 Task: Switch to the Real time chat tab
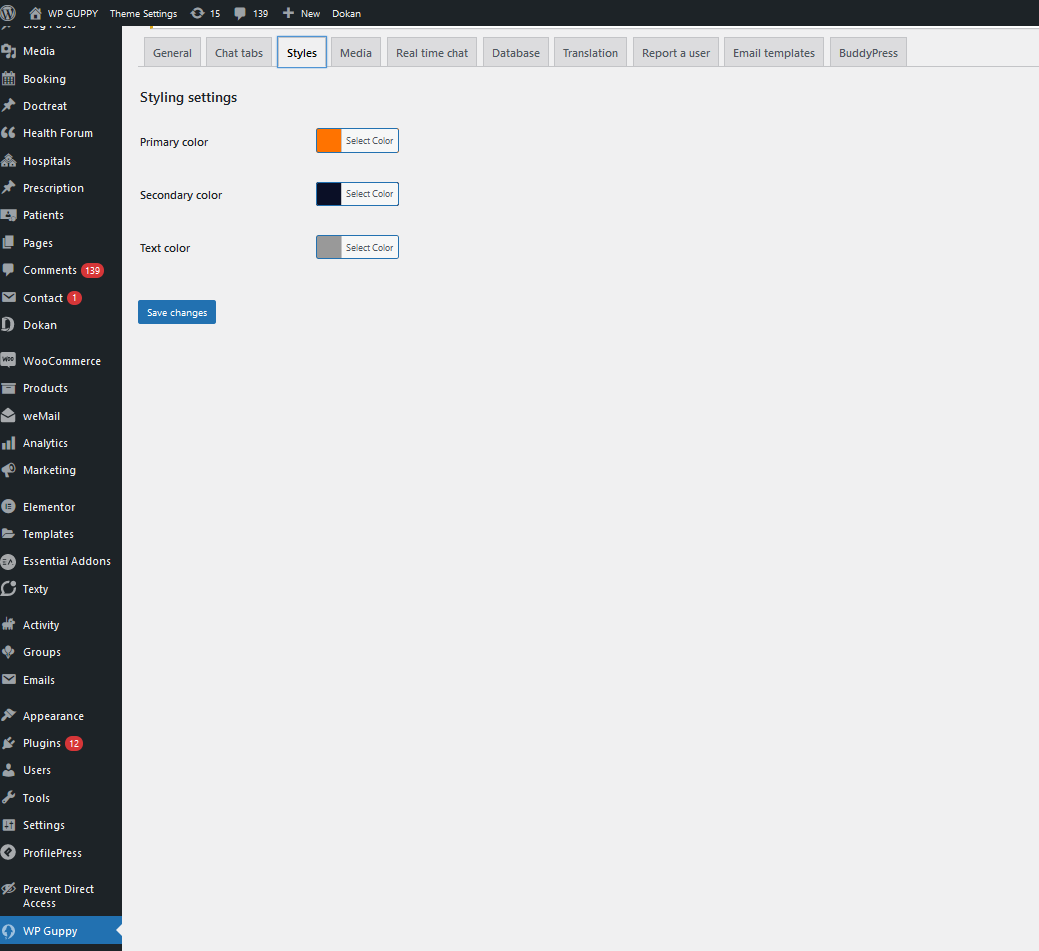pyautogui.click(x=431, y=53)
